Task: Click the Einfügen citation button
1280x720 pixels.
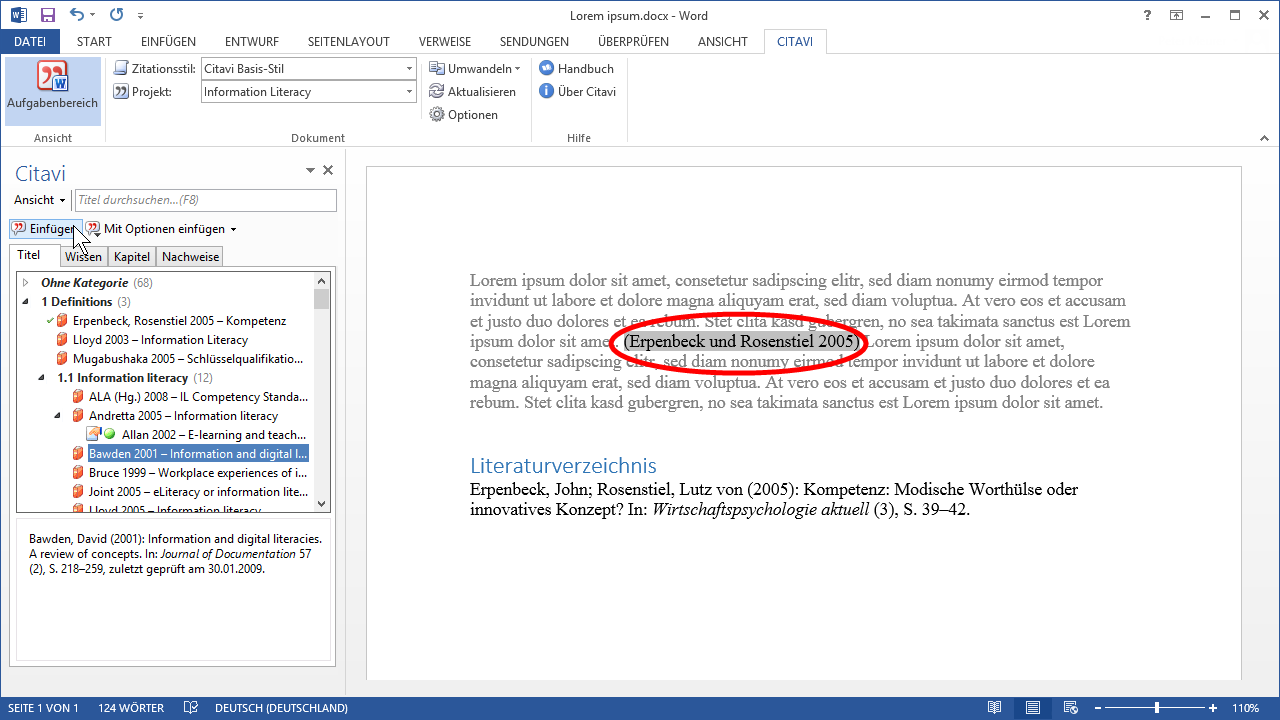Action: click(44, 229)
